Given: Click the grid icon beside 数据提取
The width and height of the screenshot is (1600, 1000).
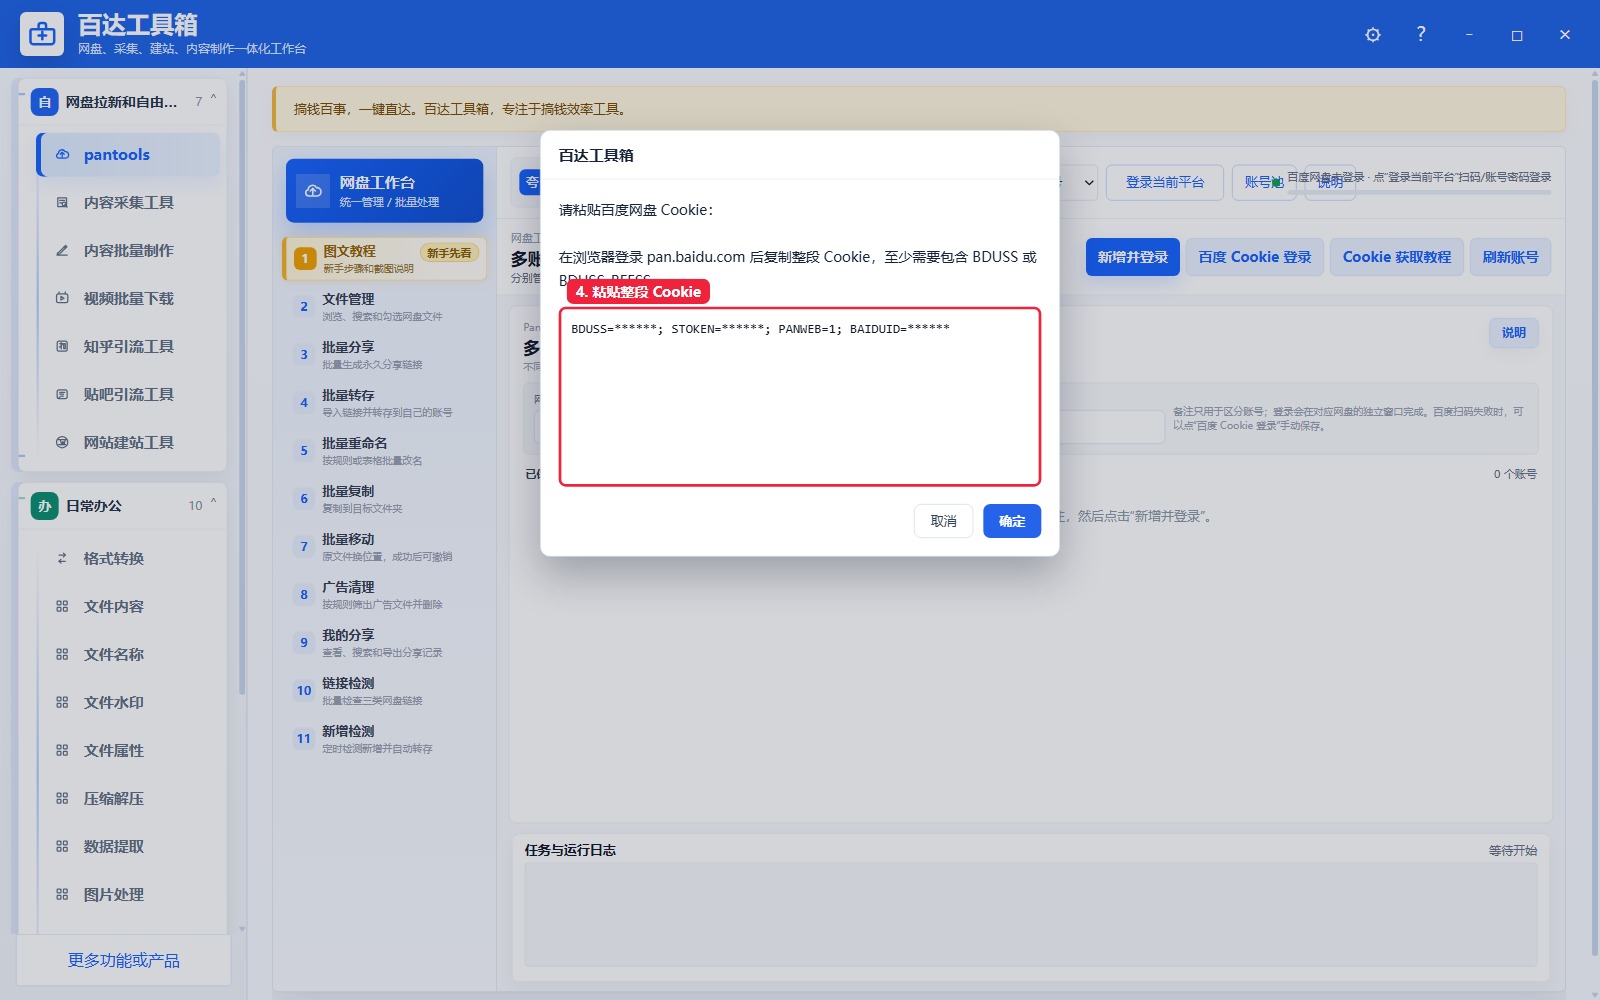Looking at the screenshot, I should 62,847.
